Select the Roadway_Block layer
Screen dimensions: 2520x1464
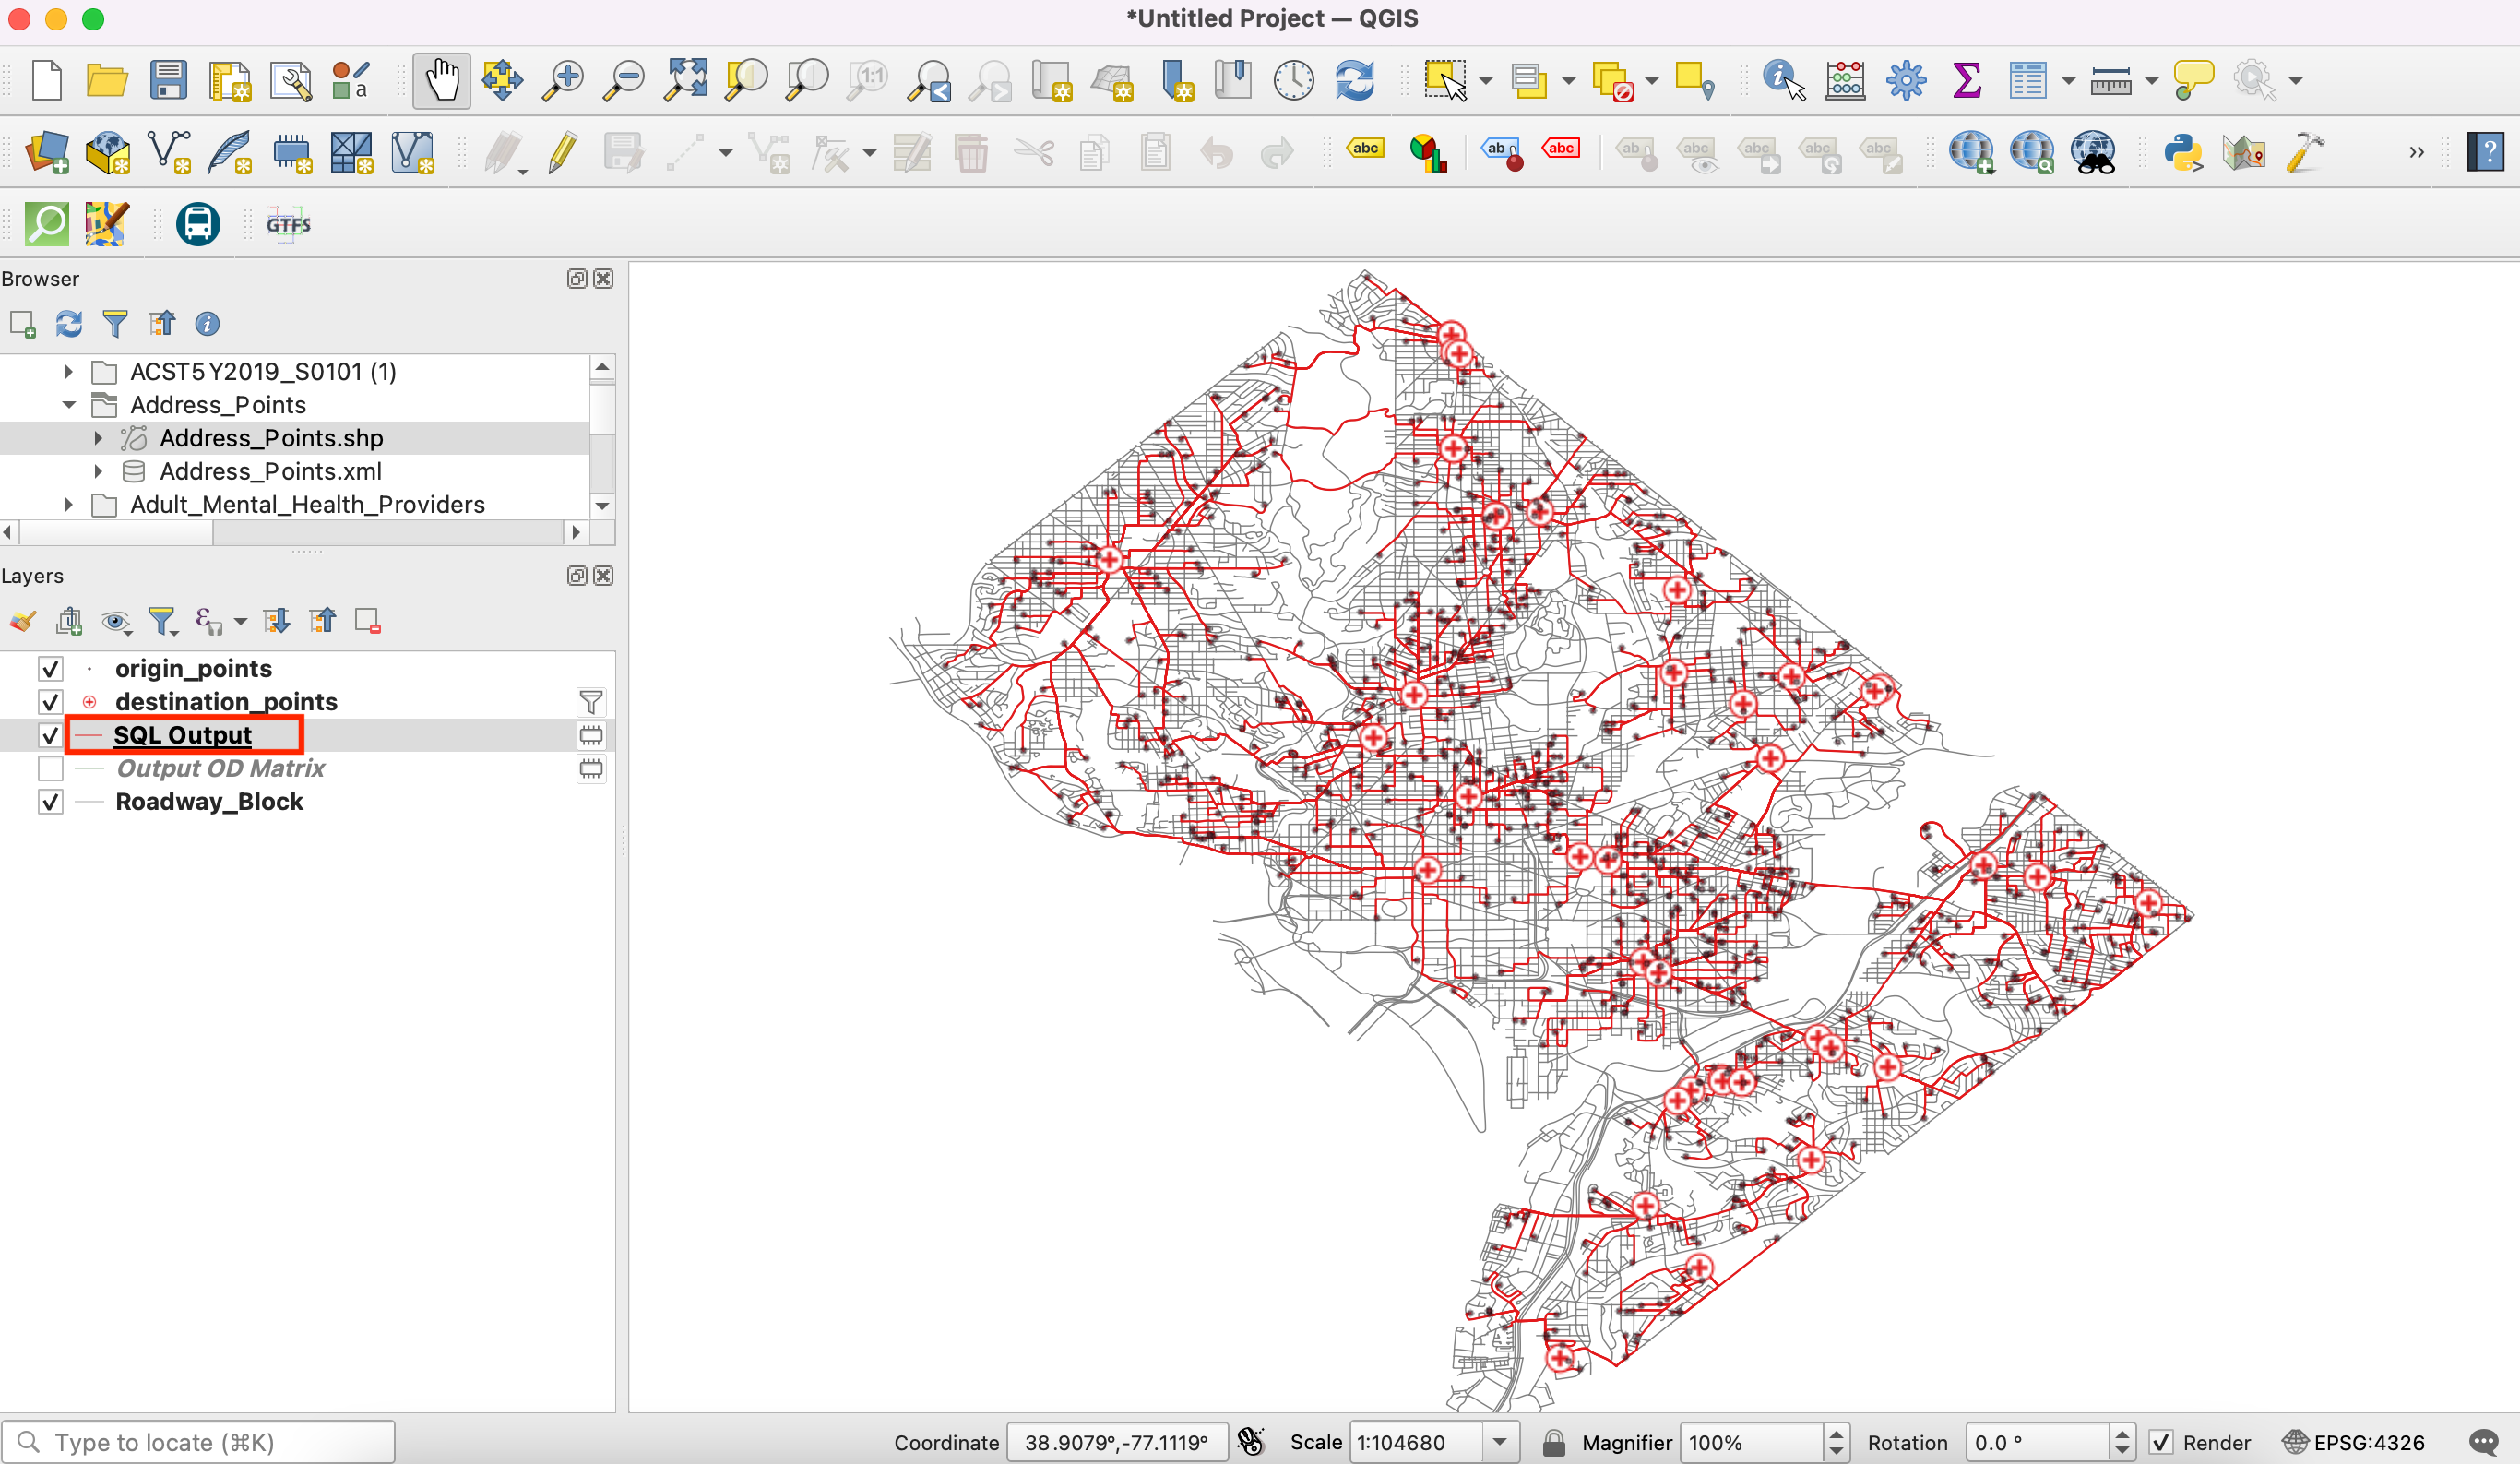[209, 801]
